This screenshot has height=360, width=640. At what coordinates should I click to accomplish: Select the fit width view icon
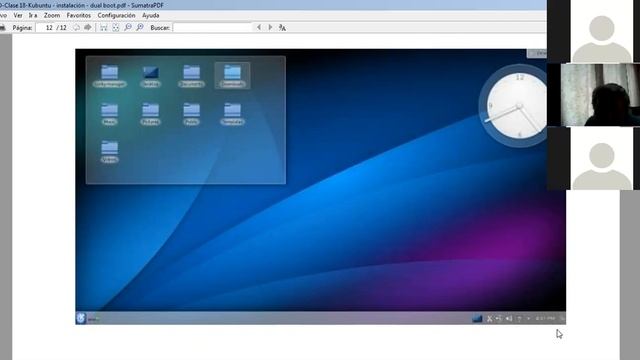(x=104, y=27)
